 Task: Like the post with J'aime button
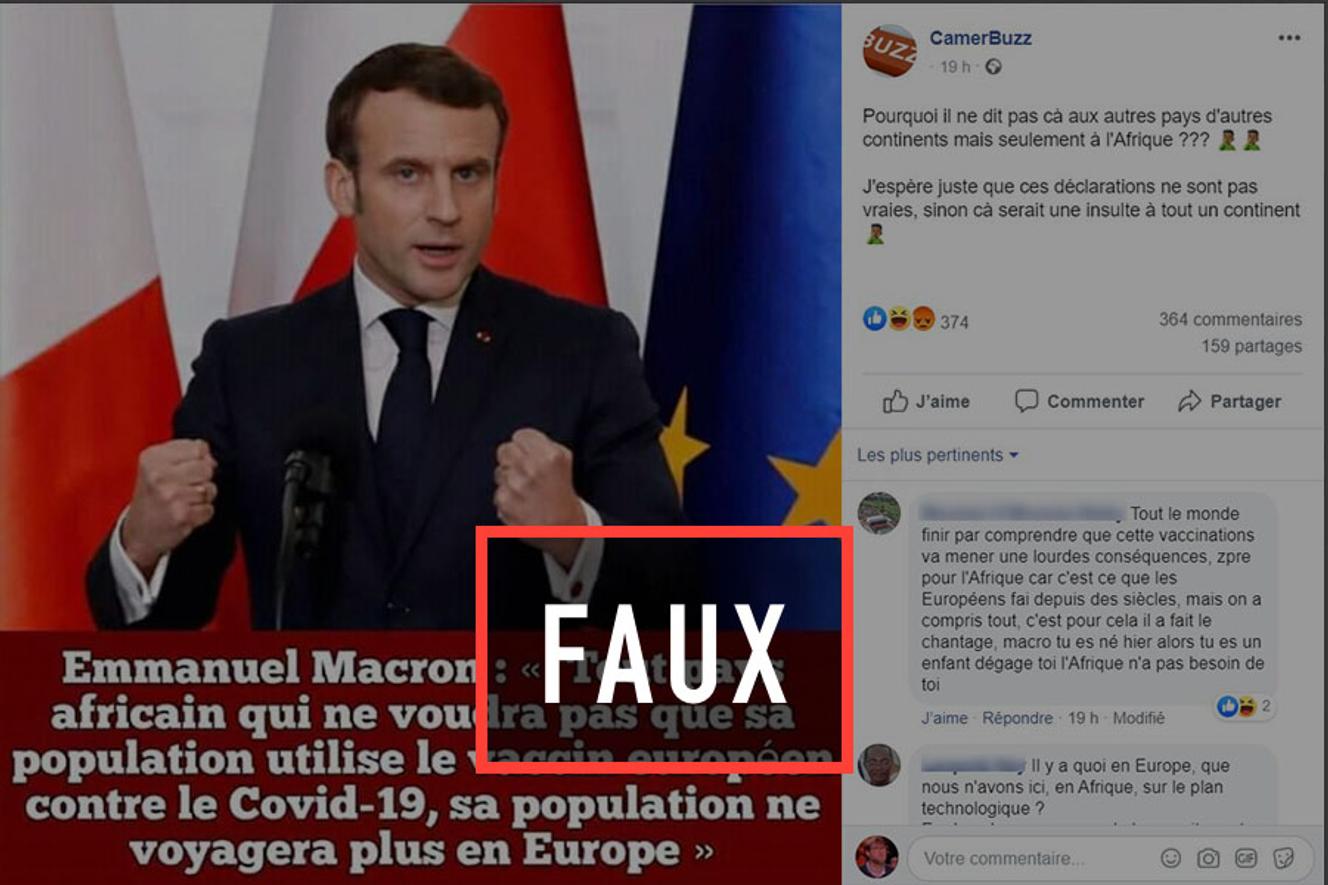(926, 401)
